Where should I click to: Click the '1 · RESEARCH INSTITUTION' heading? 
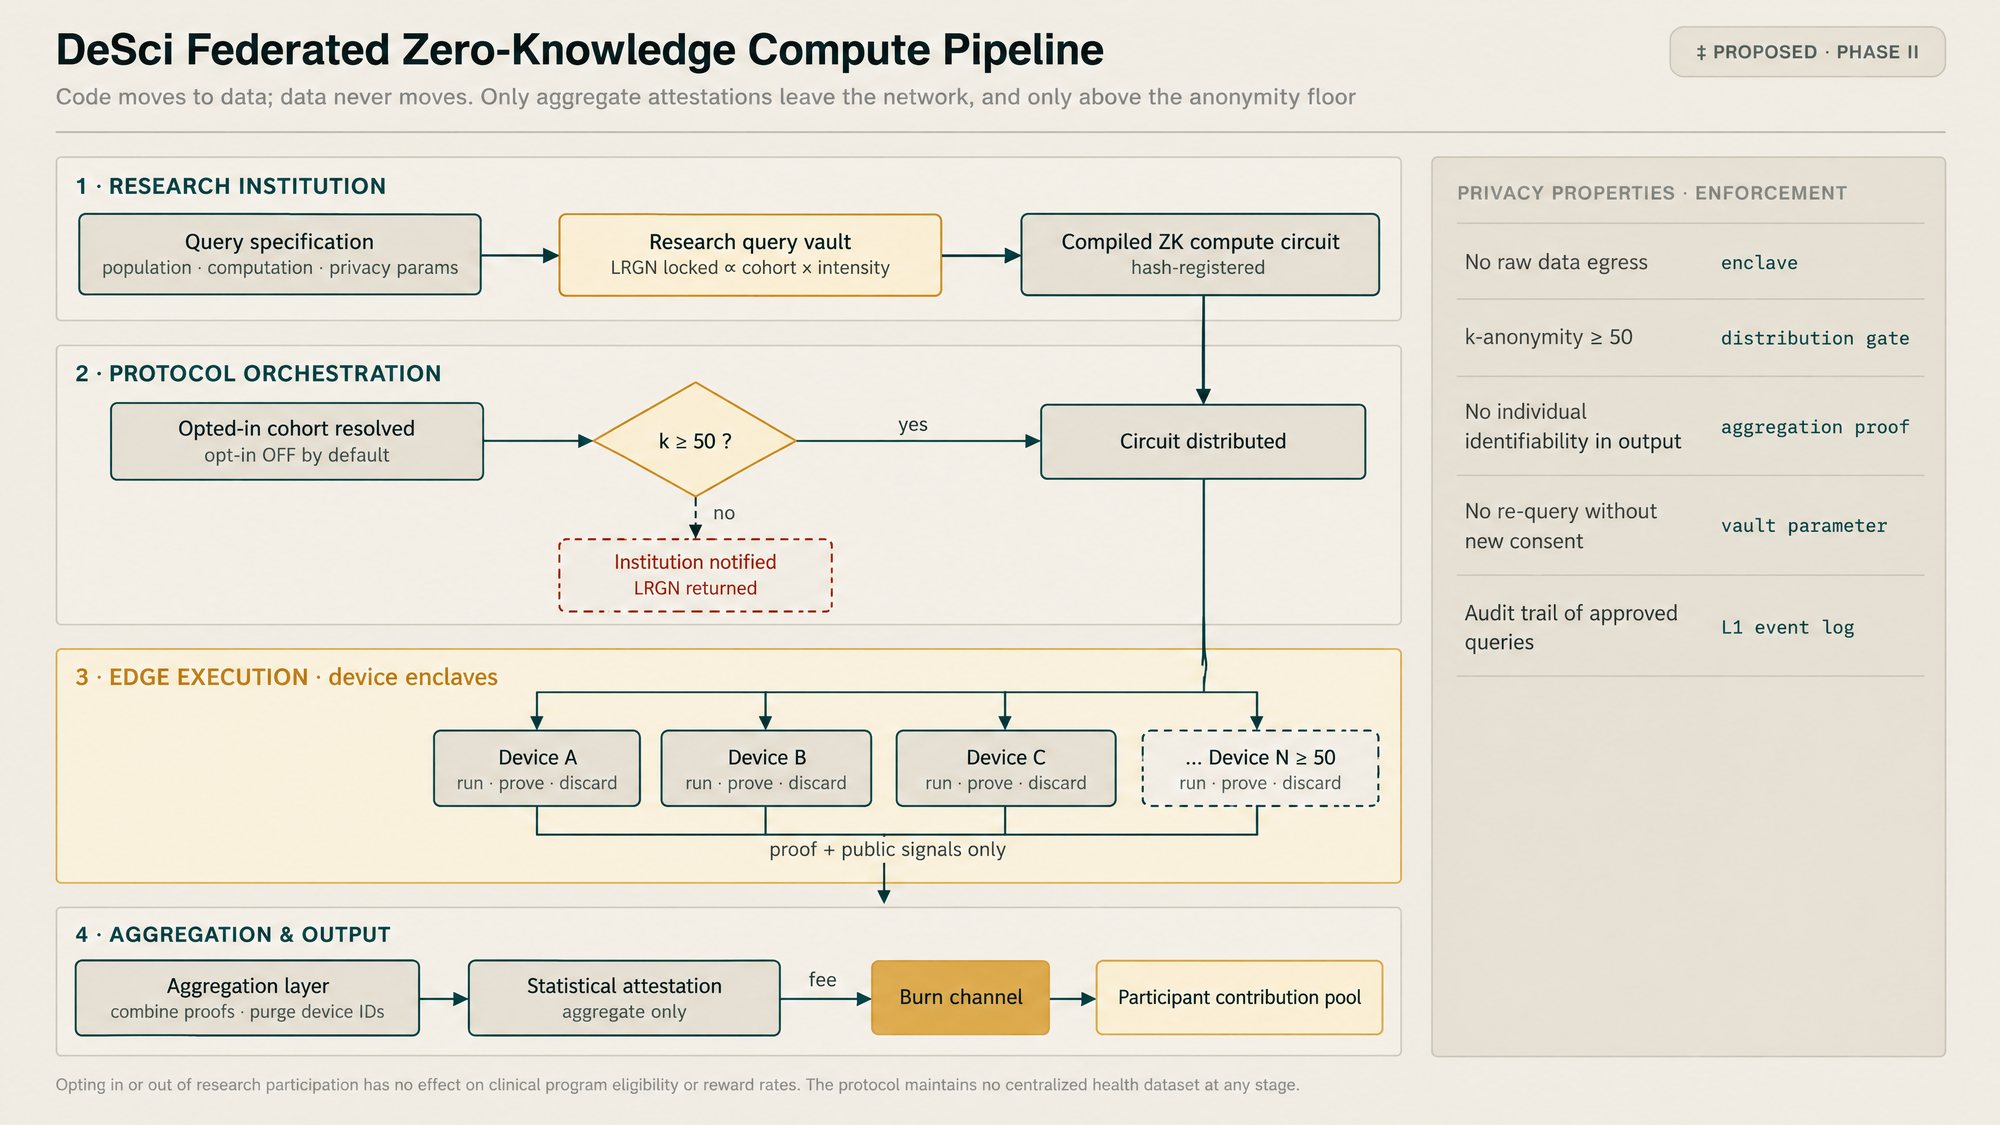231,186
